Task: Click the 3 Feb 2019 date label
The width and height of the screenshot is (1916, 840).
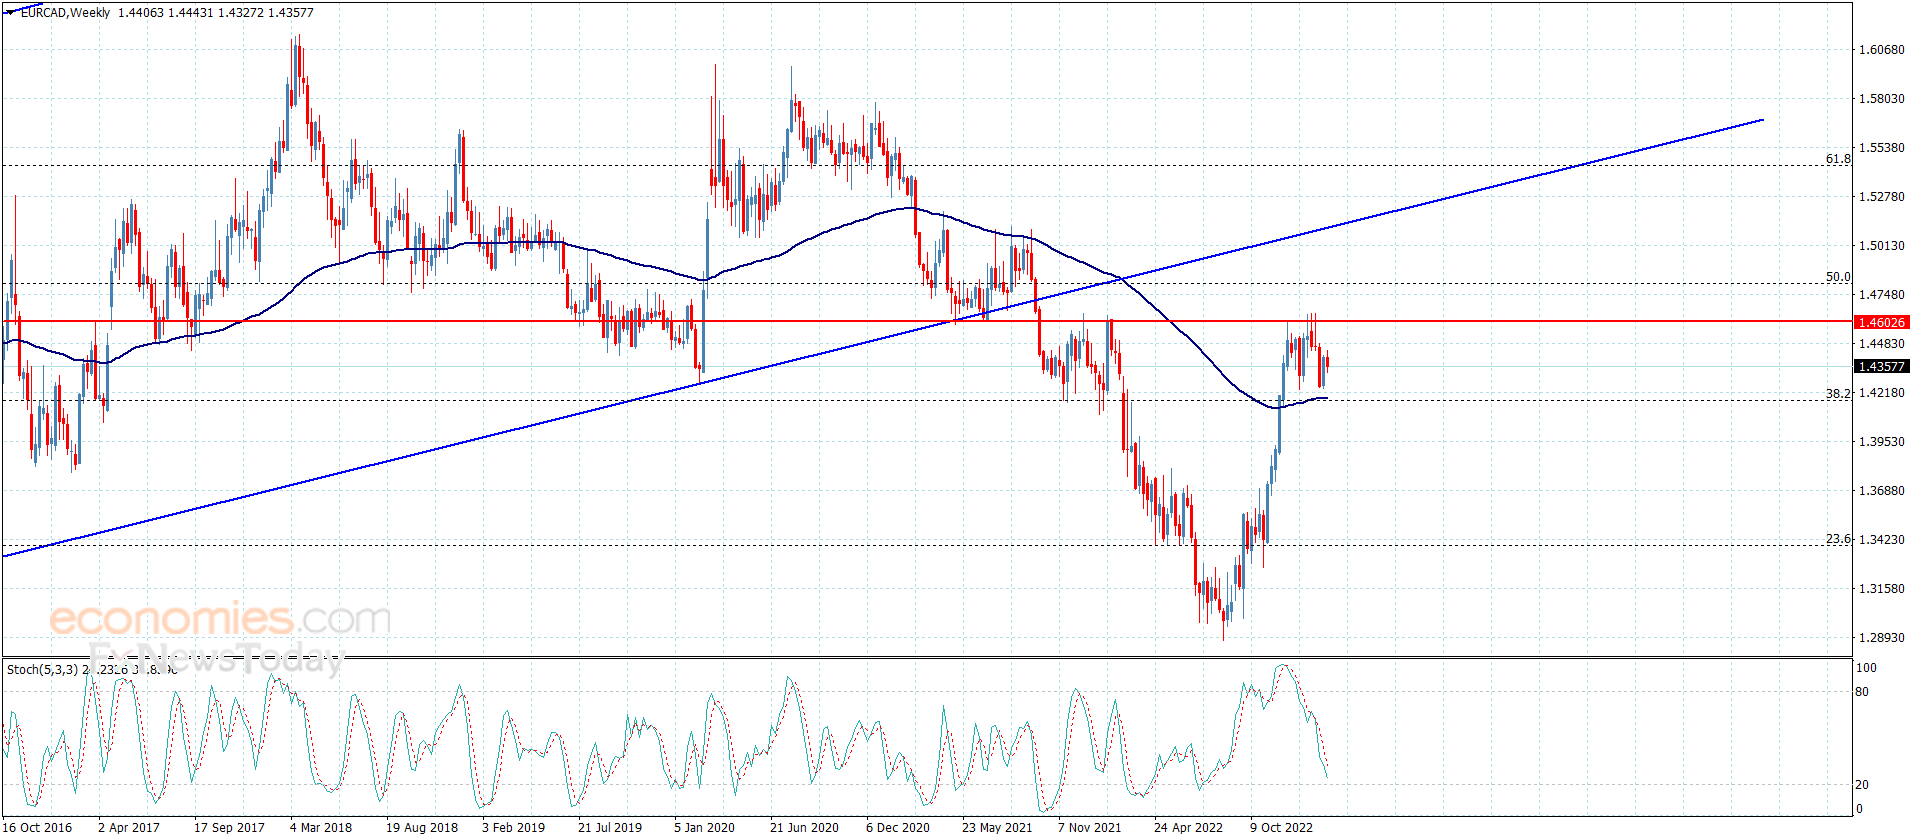Action: pos(514,827)
